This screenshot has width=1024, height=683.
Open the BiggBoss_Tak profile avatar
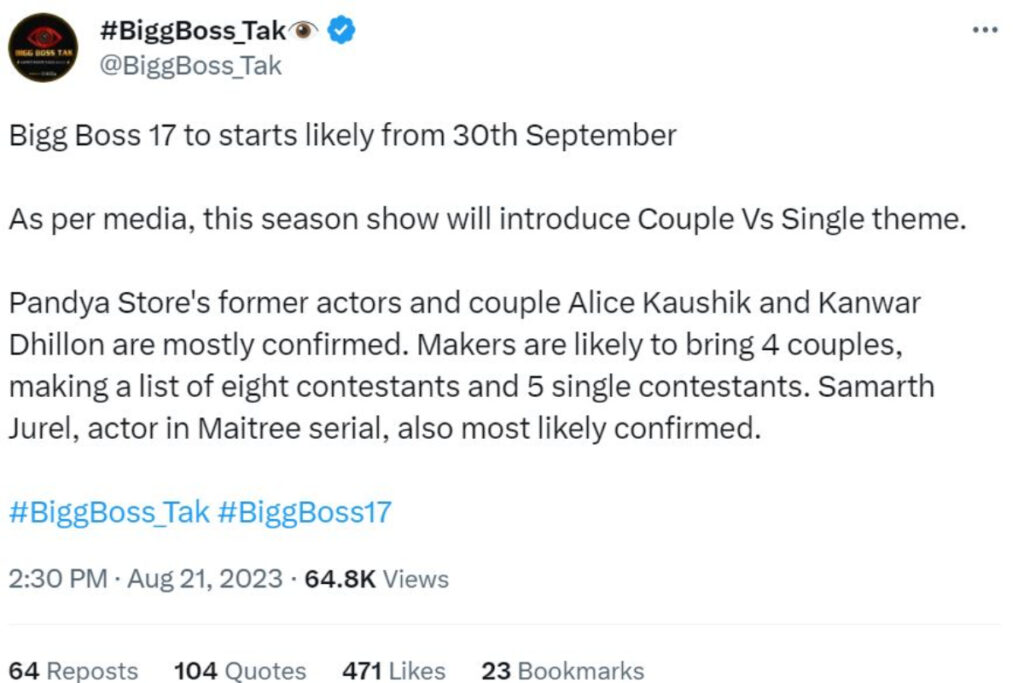coord(43,48)
